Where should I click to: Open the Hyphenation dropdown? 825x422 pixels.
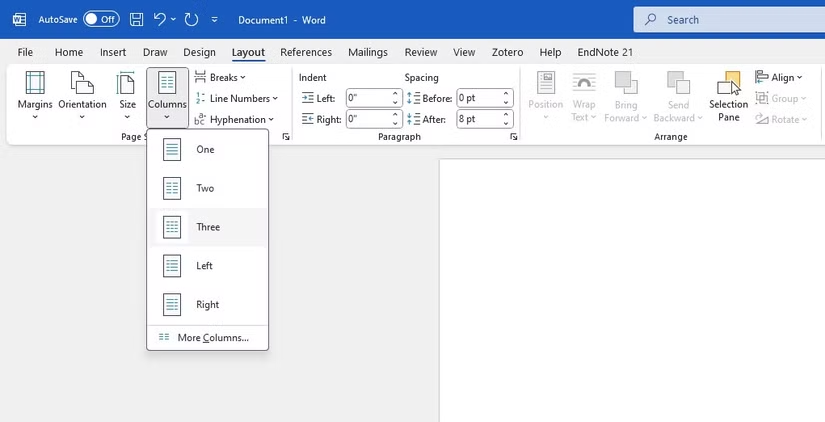pyautogui.click(x=234, y=119)
